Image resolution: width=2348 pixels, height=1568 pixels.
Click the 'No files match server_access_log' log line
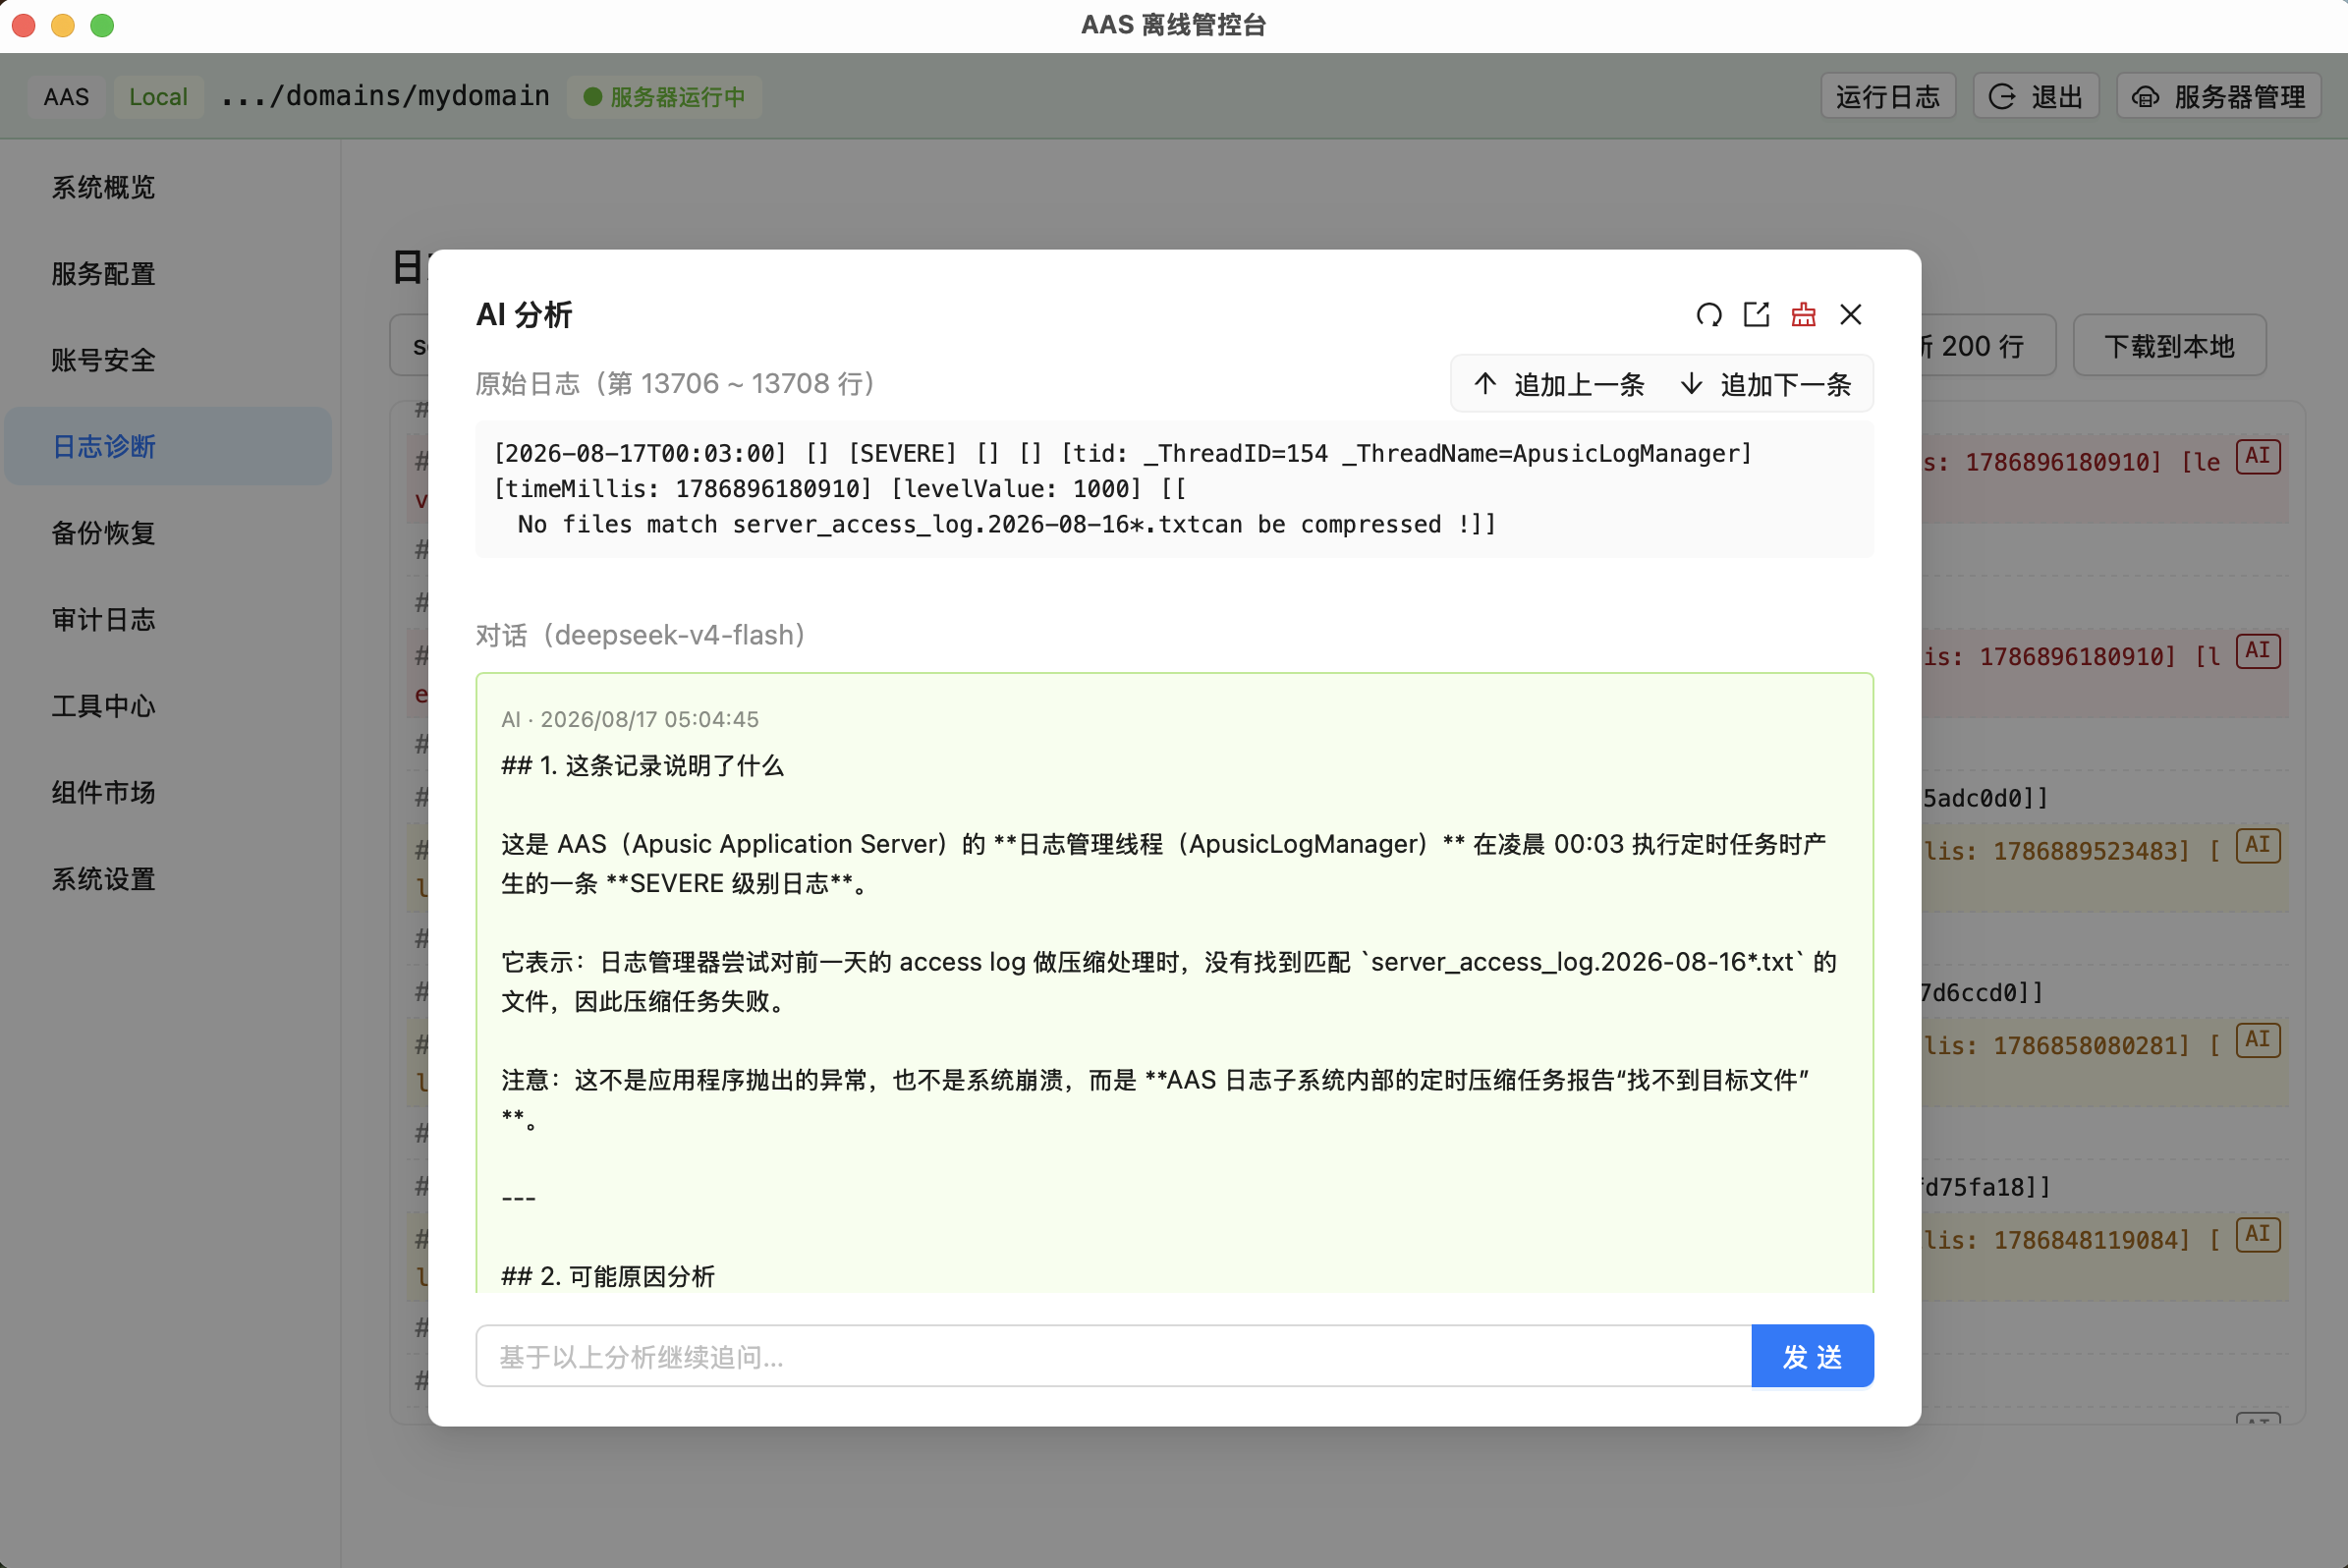[x=1006, y=525]
